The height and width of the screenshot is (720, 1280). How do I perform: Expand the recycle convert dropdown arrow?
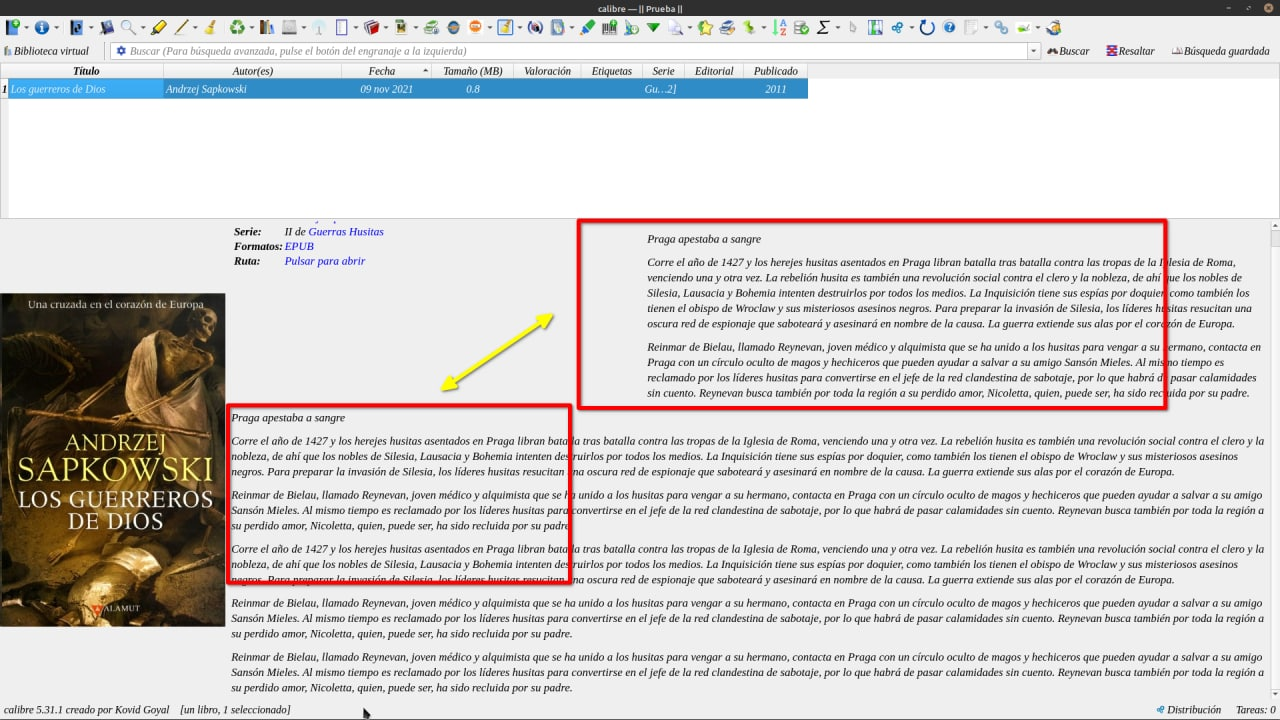(x=251, y=28)
